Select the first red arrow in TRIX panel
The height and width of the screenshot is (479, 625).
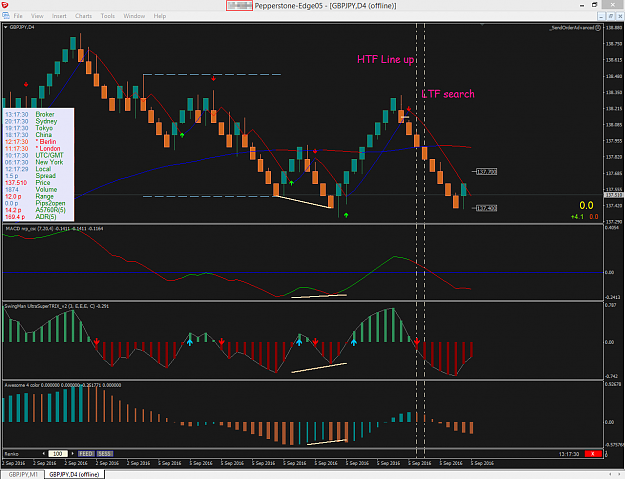(x=96, y=342)
